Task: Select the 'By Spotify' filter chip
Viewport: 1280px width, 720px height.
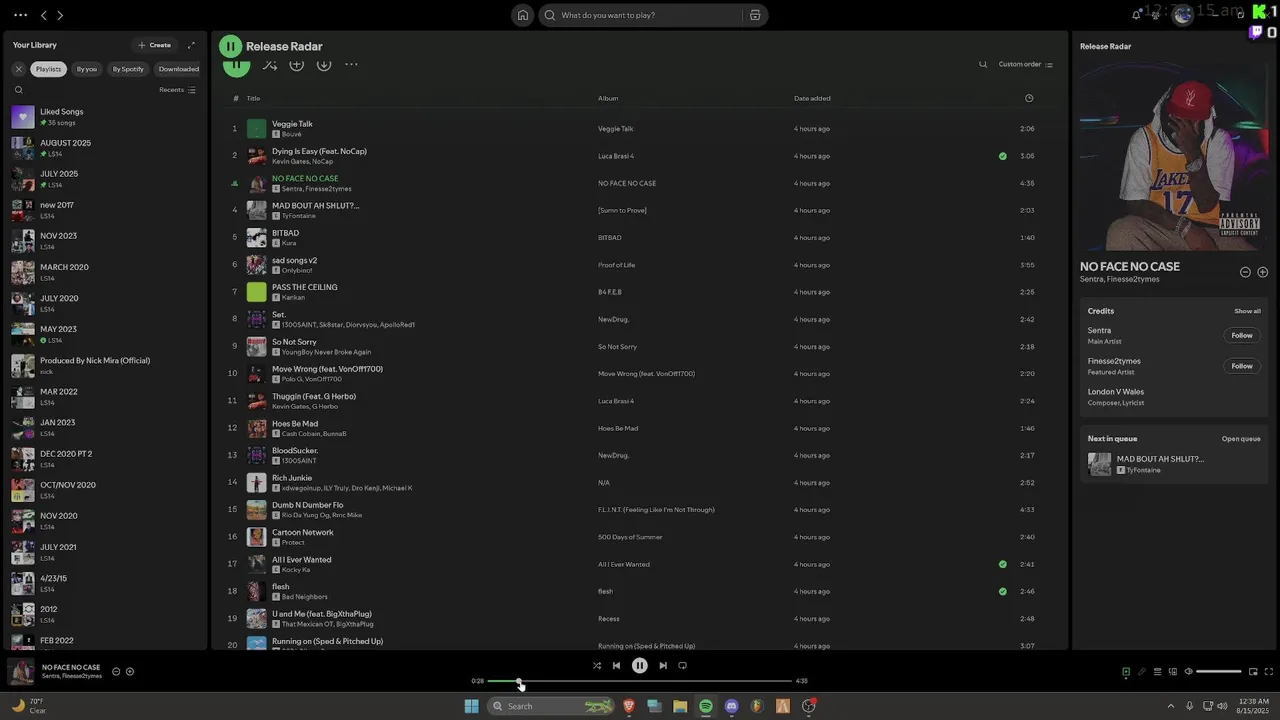Action: (x=128, y=69)
